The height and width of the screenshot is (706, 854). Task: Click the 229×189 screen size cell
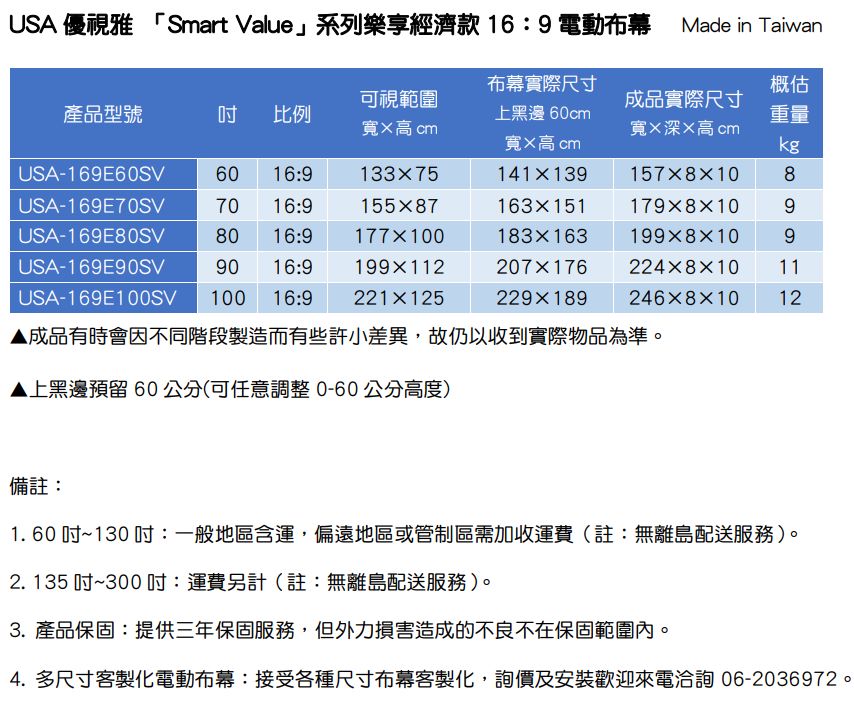tap(542, 298)
